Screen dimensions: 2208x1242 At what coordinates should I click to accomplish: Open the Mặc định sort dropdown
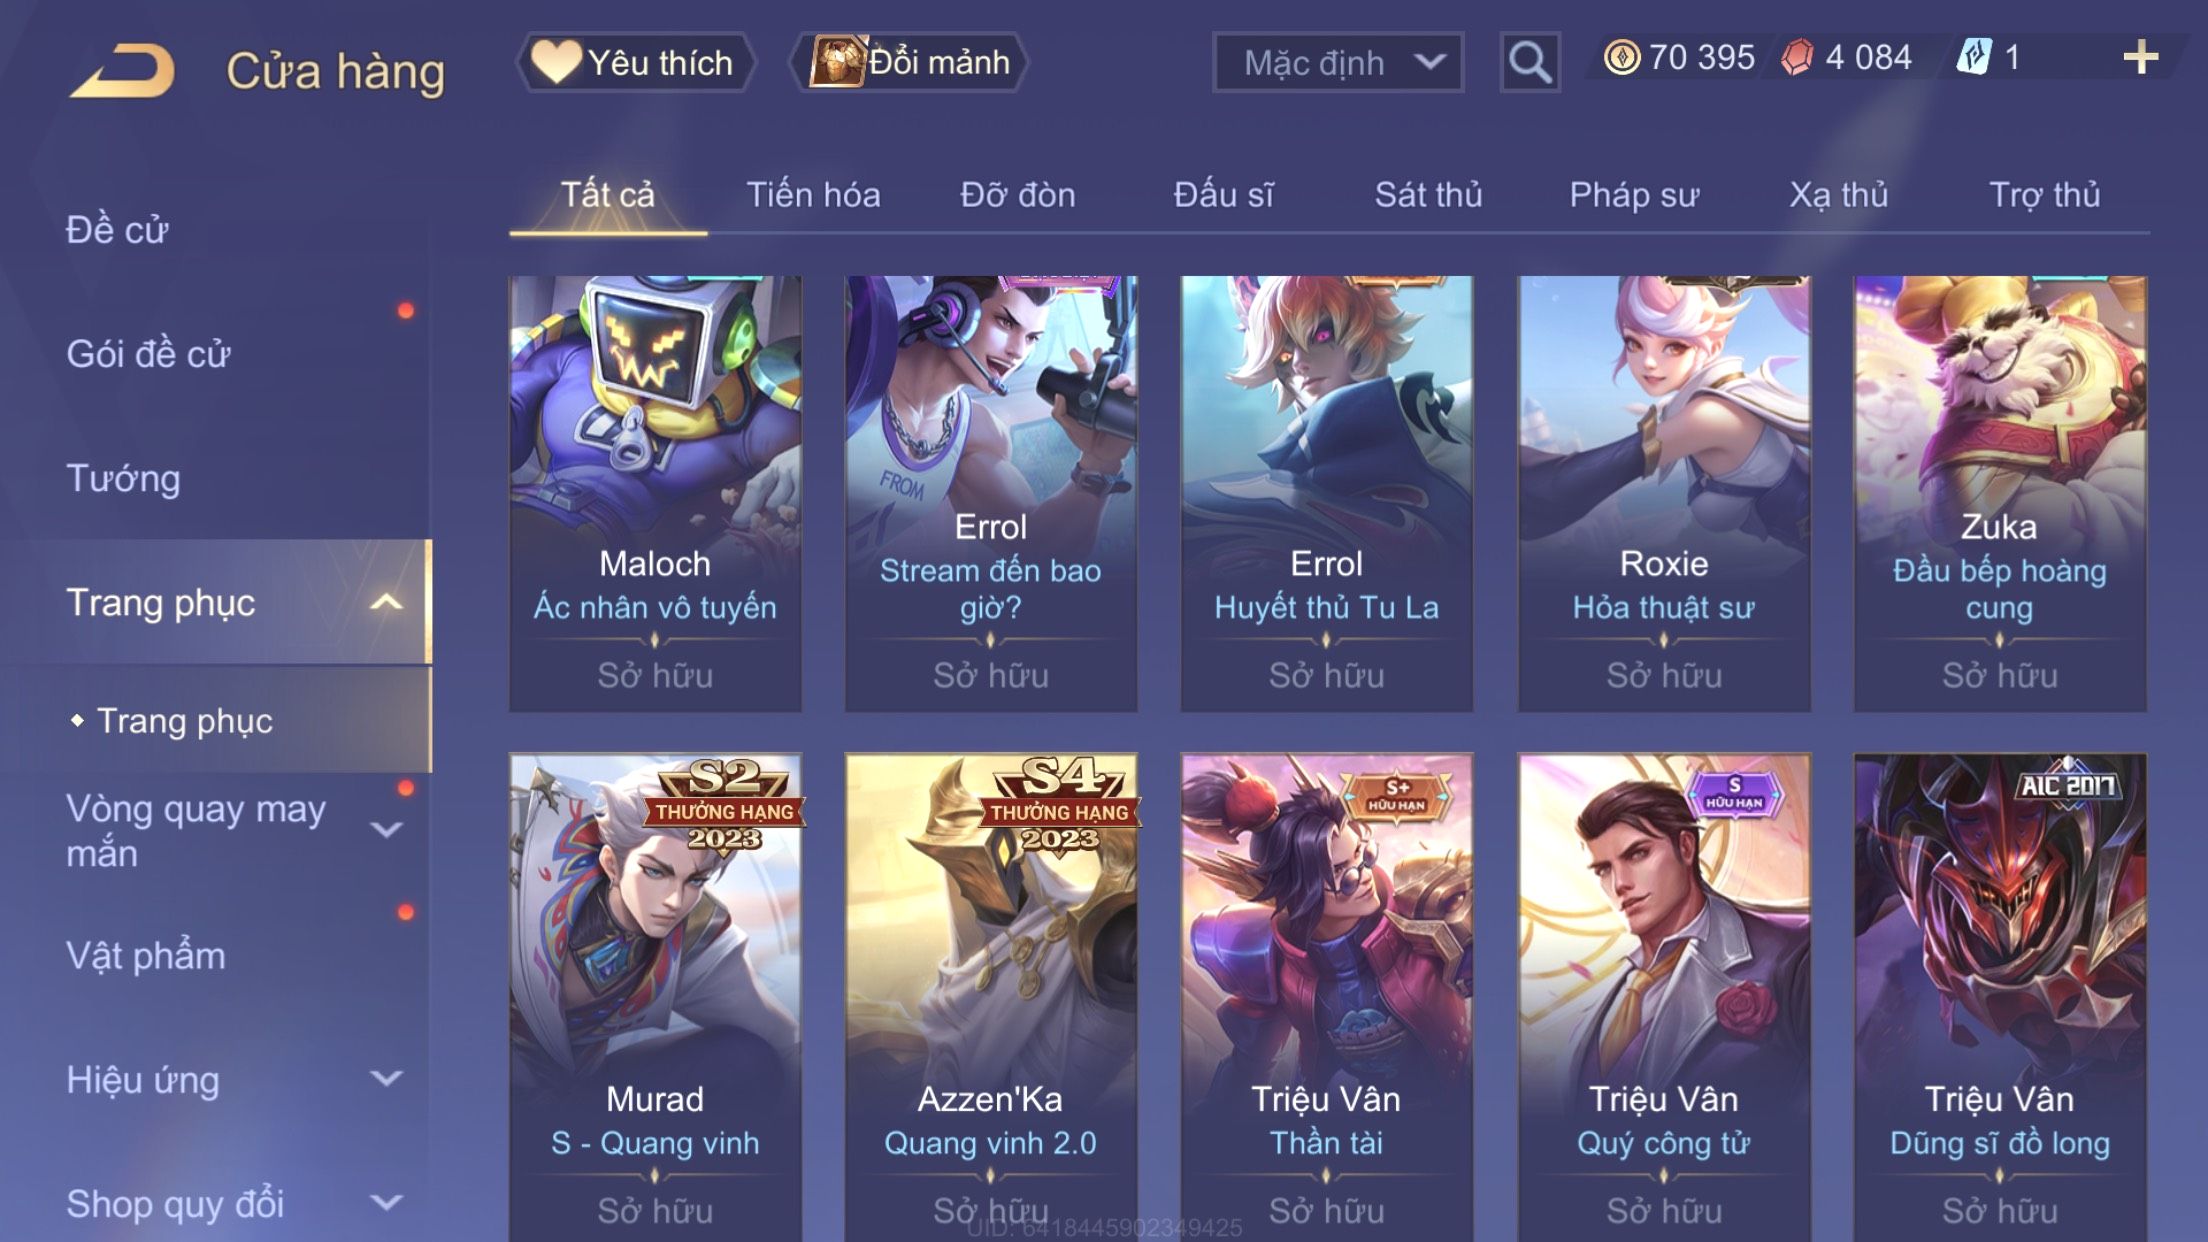pos(1338,63)
